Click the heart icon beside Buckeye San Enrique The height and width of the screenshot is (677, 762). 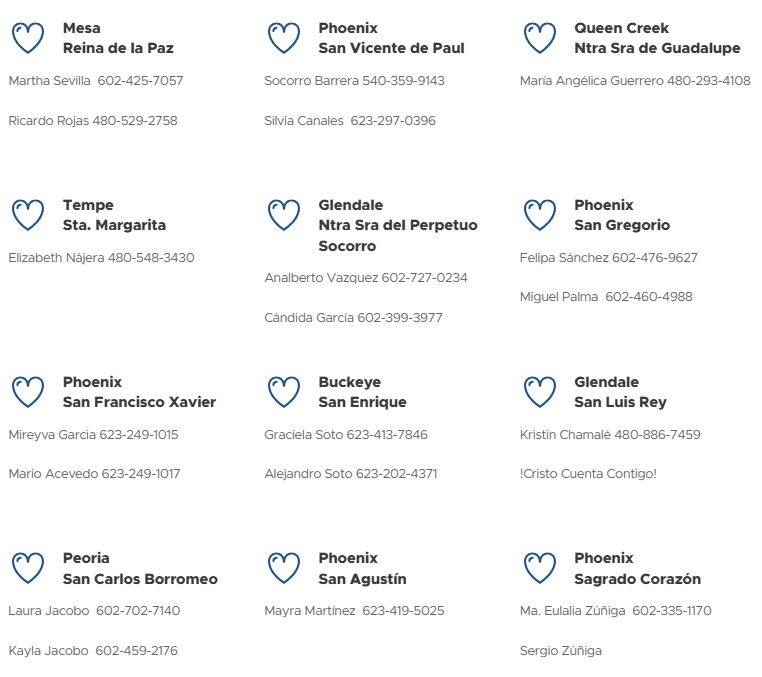click(284, 392)
